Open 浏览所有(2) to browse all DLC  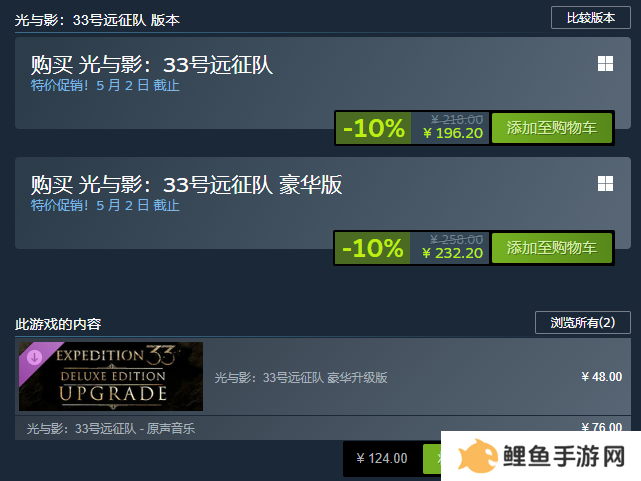[583, 323]
